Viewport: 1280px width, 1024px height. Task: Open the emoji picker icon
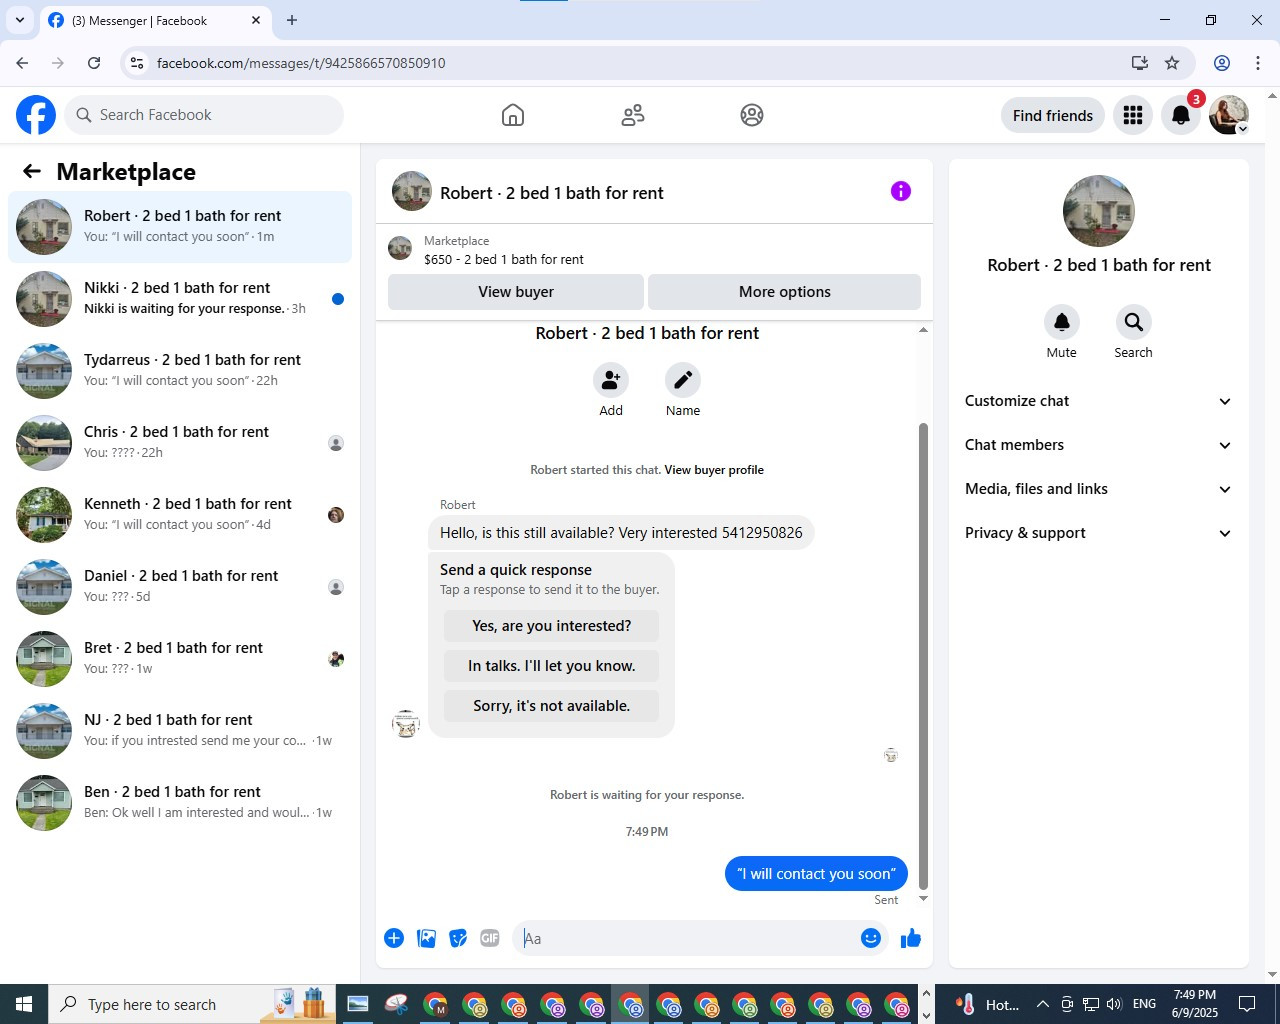pos(871,938)
